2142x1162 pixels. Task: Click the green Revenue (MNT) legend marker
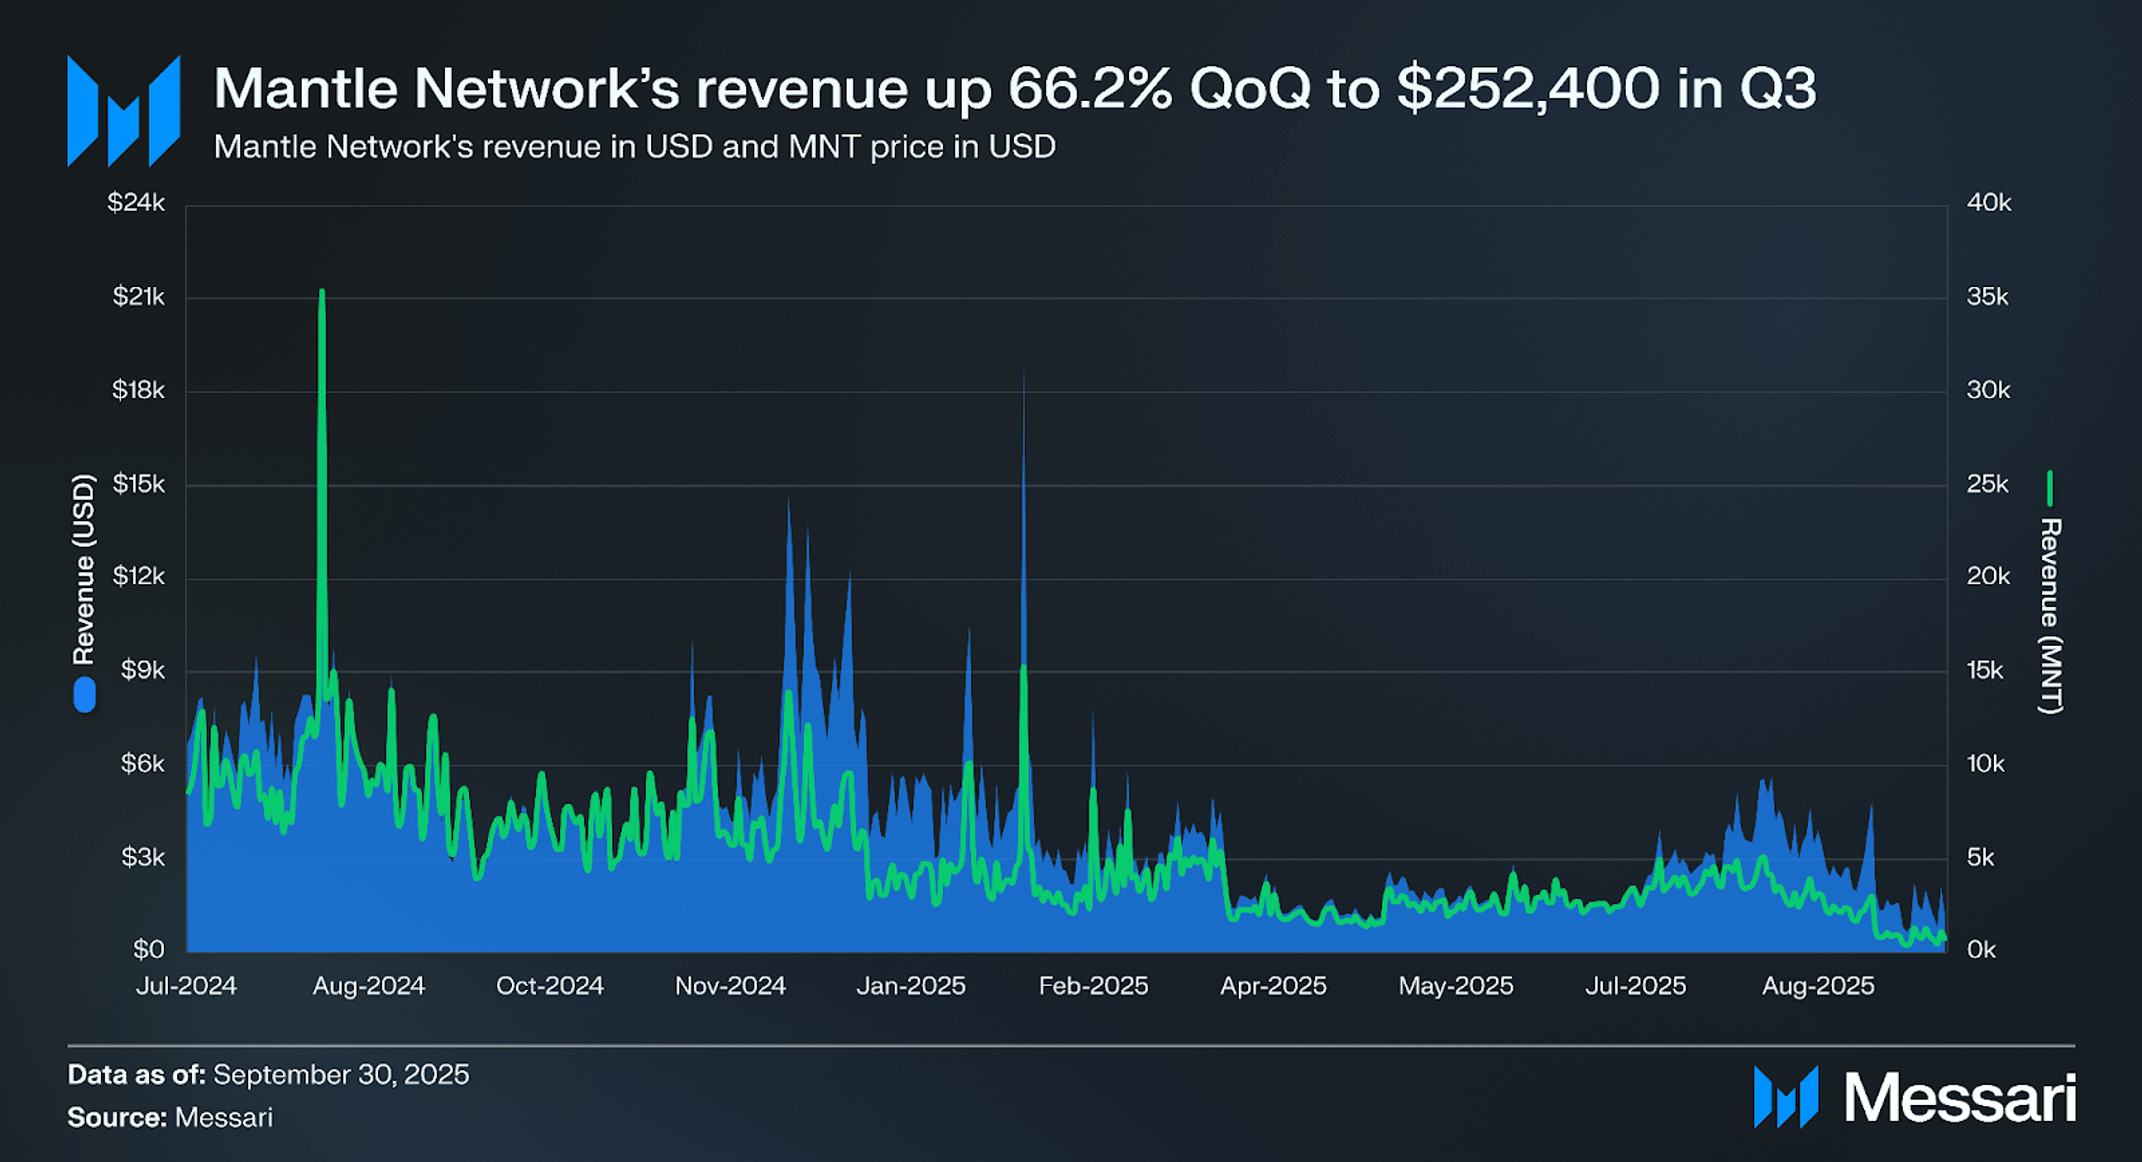[x=2049, y=488]
